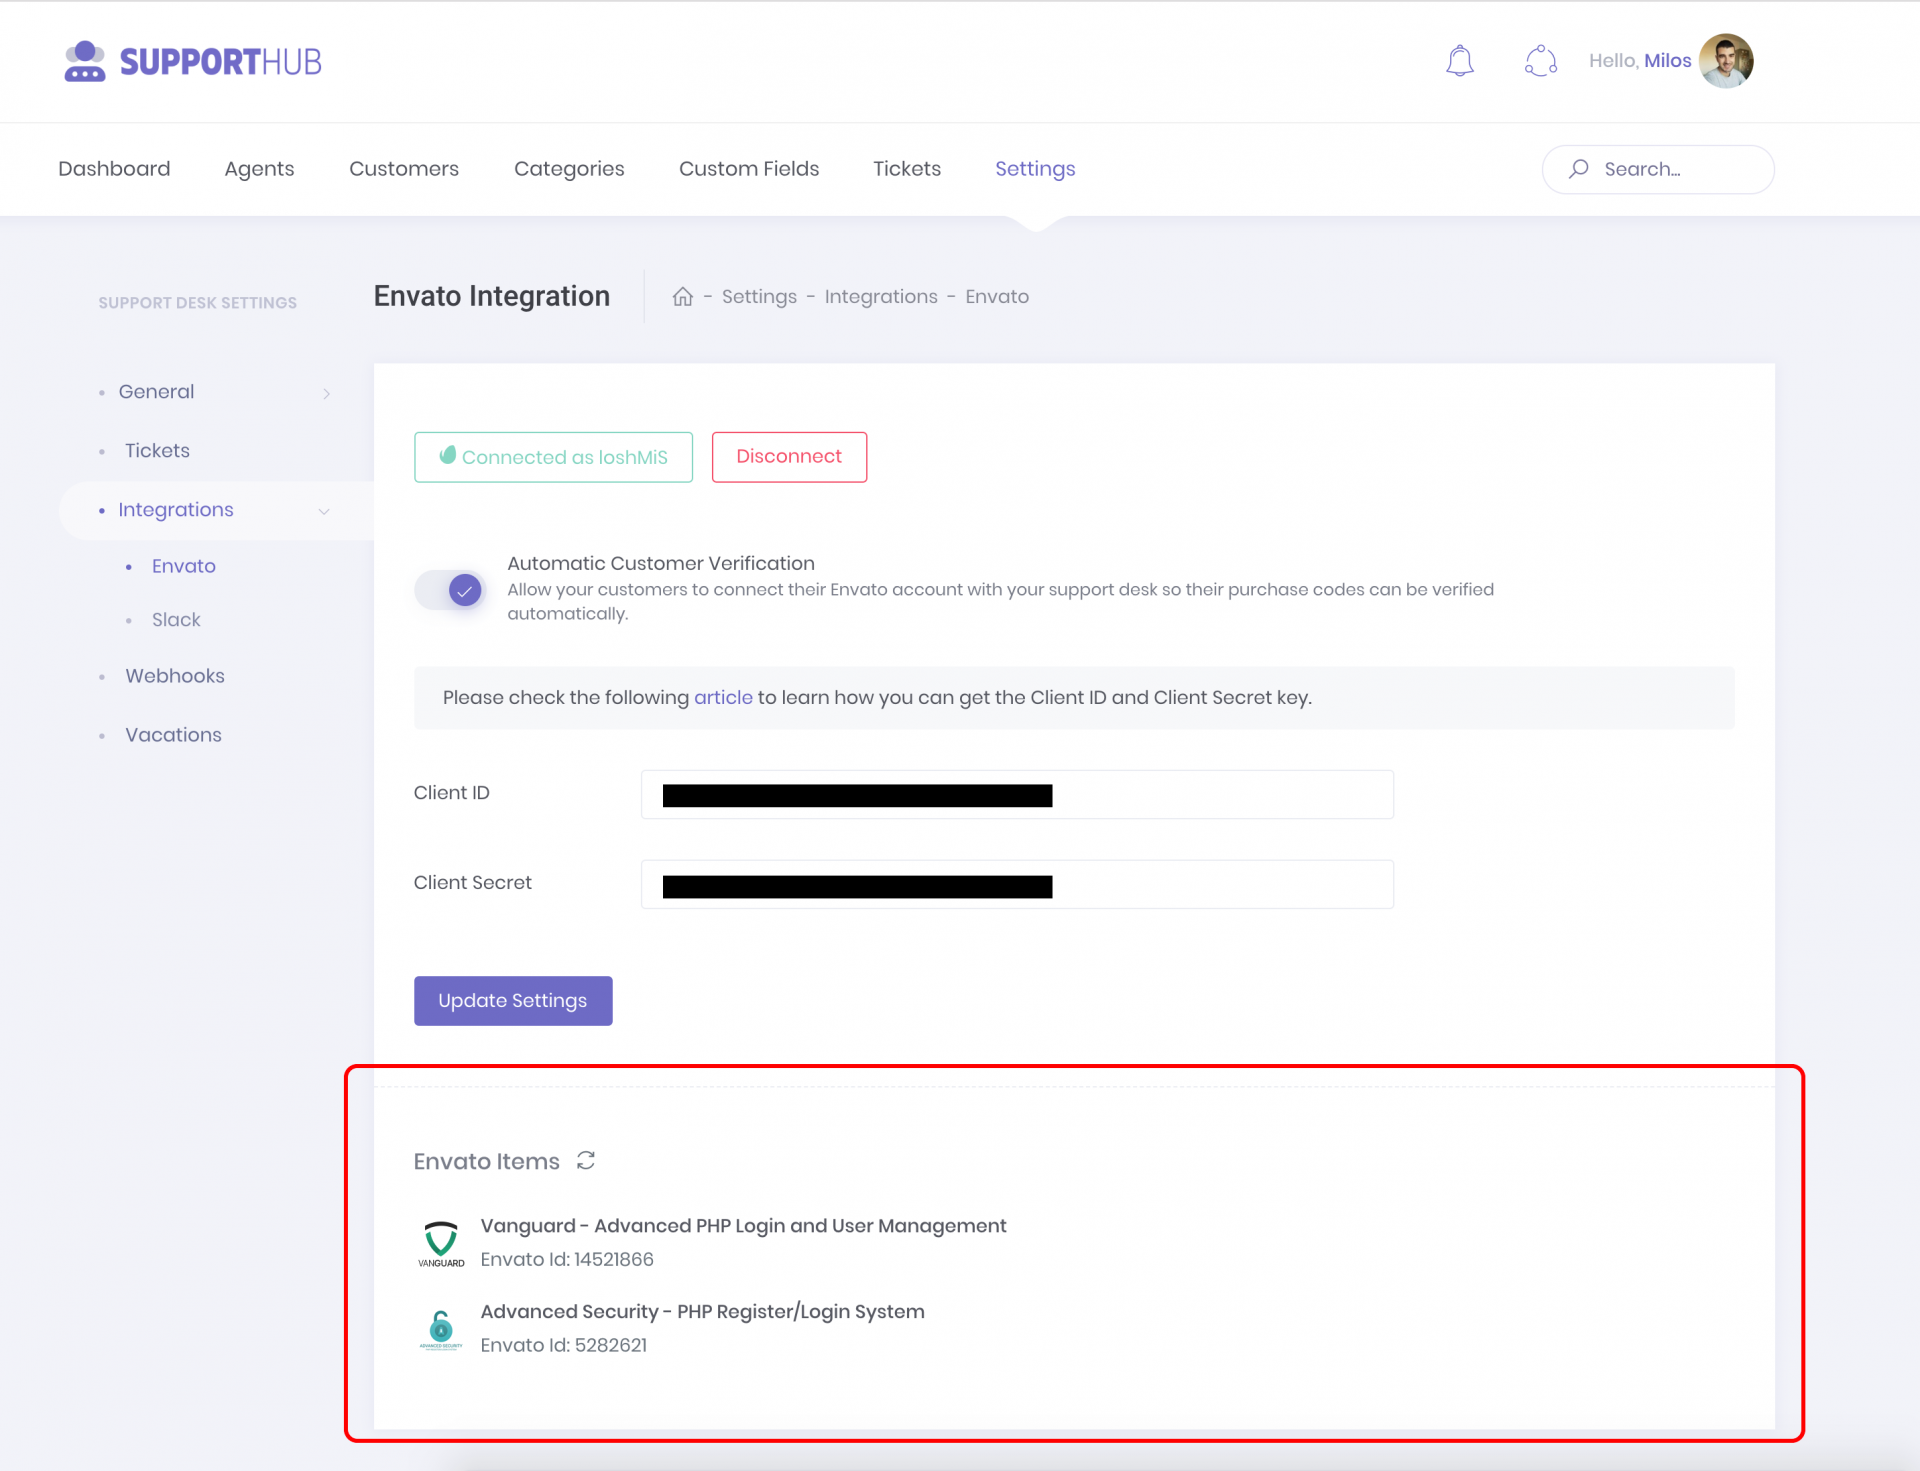Go to the Dashboard tab
Screen dimensions: 1920x1471
coord(114,169)
